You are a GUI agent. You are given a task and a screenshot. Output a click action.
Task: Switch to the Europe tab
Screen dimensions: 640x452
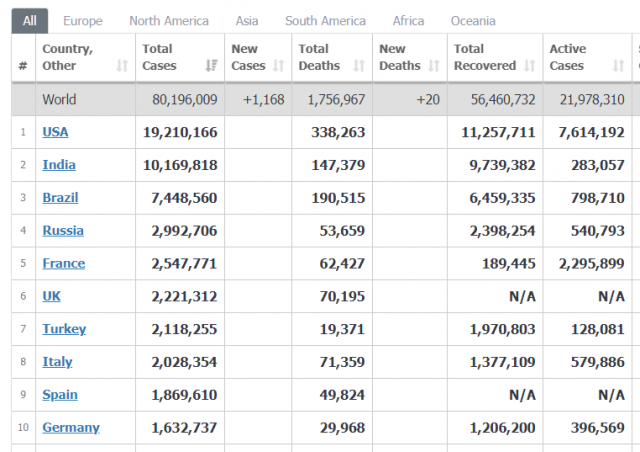point(83,21)
